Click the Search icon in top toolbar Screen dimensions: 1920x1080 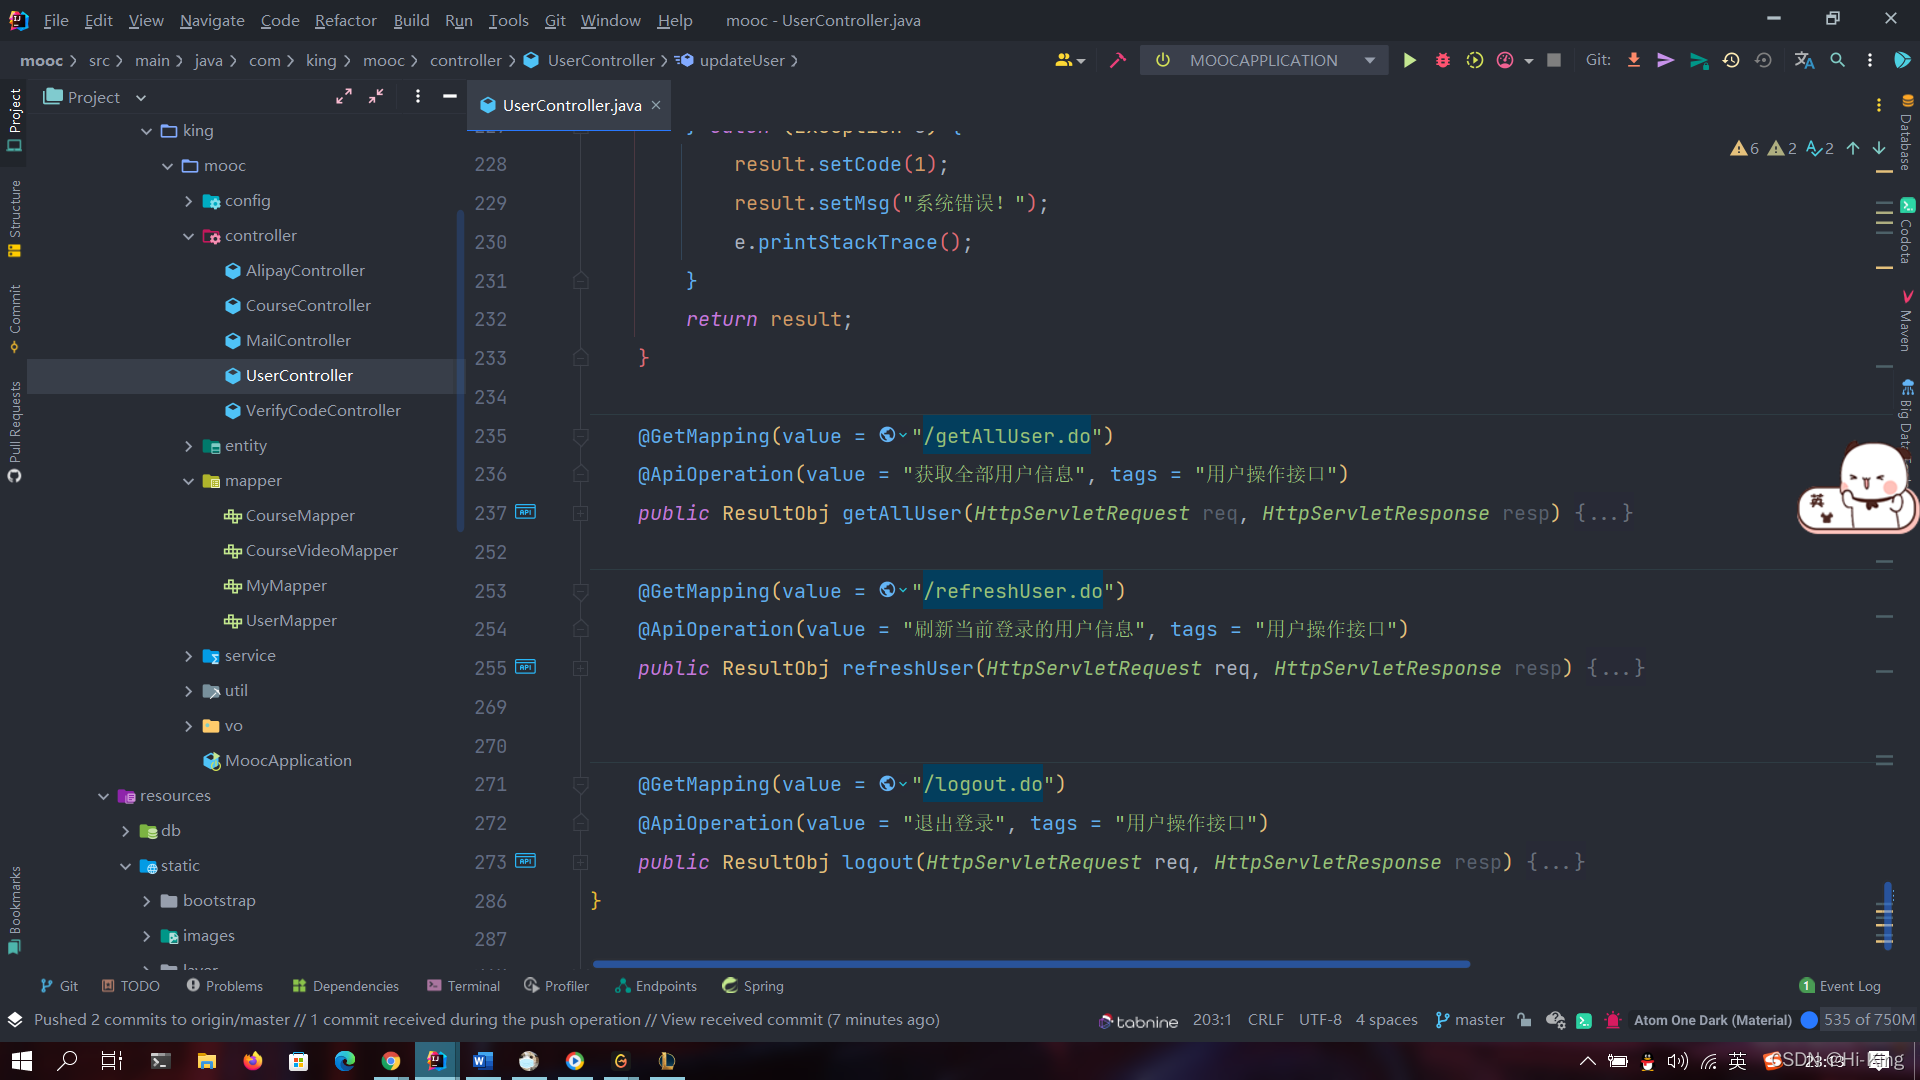(1837, 59)
